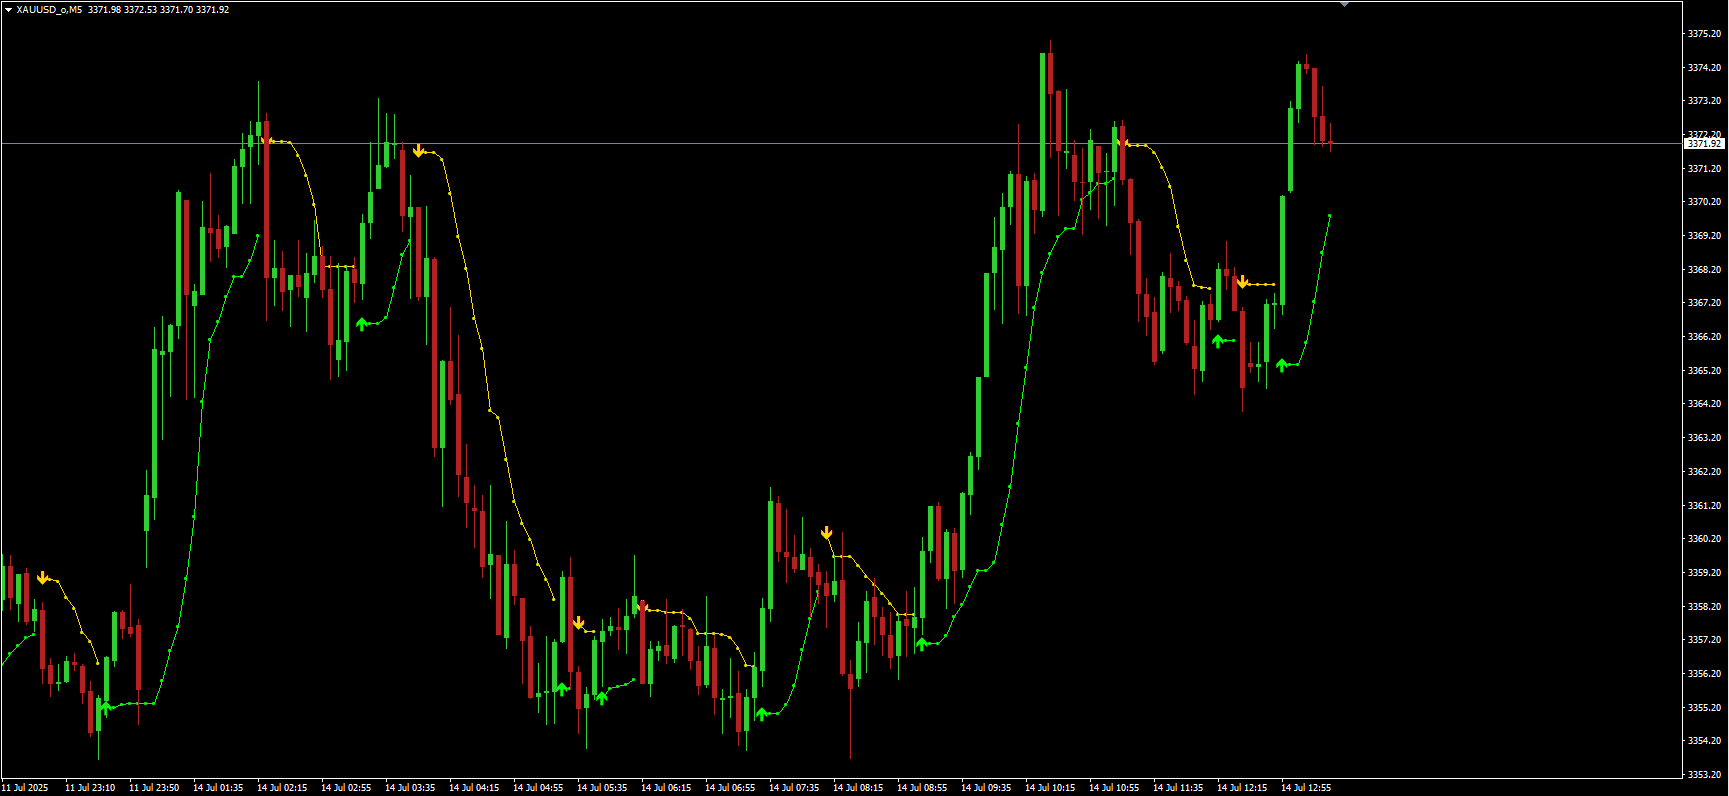This screenshot has height=796, width=1729.
Task: Click the green up arrow near 11 Jul 23:10
Action: (106, 708)
